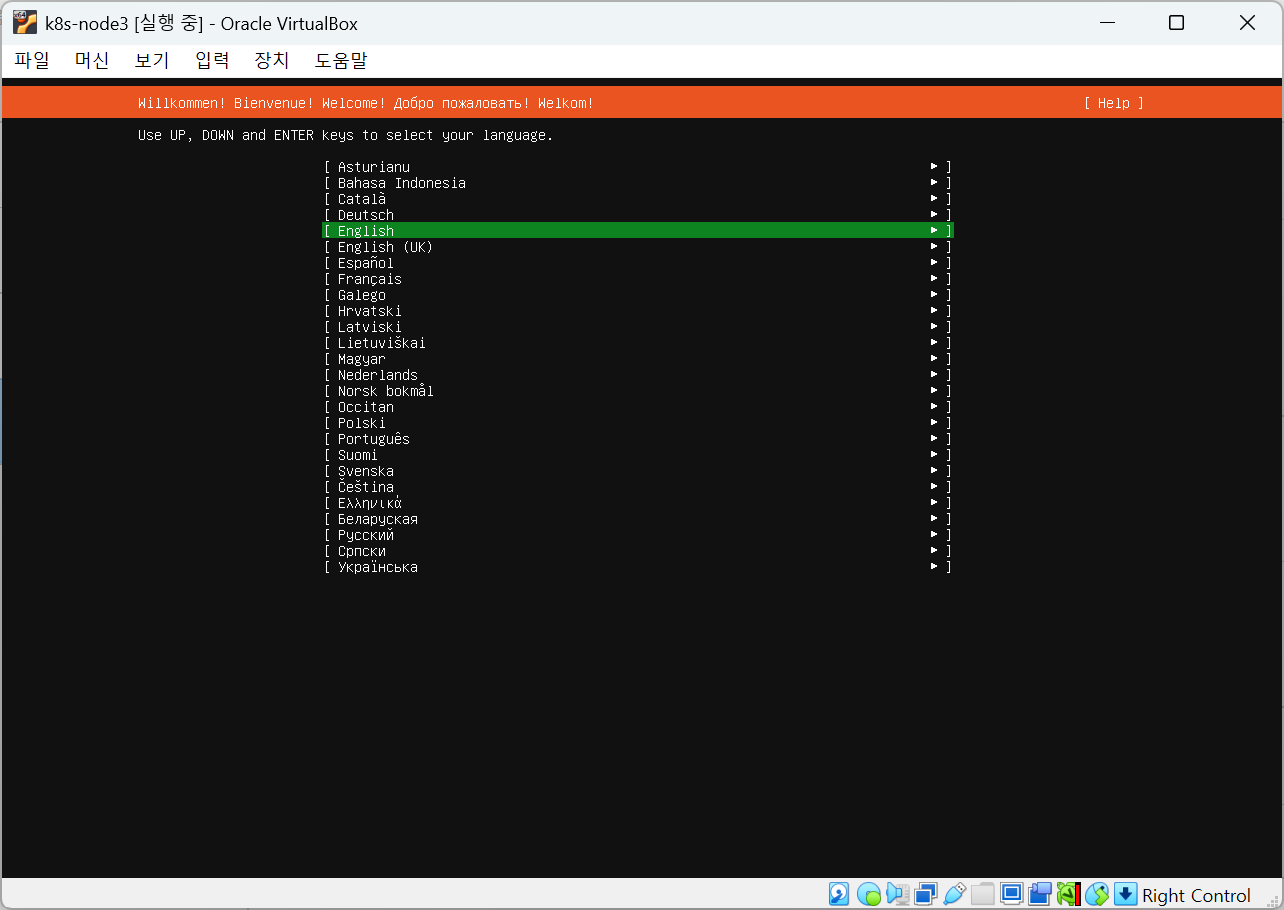Select the highlighted English entry
Screen dimensions: 1284x910
[x=638, y=231]
